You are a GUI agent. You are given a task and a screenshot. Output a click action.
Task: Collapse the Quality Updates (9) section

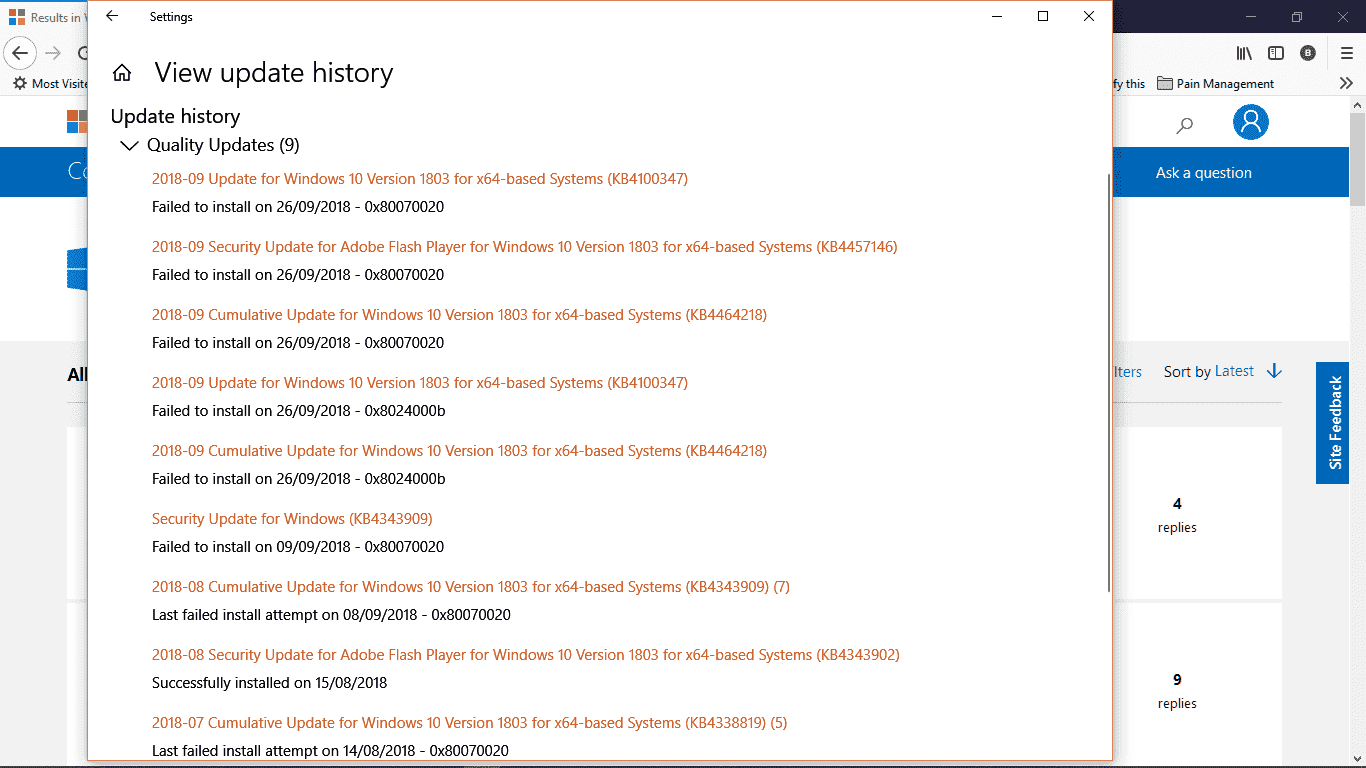pyautogui.click(x=129, y=146)
